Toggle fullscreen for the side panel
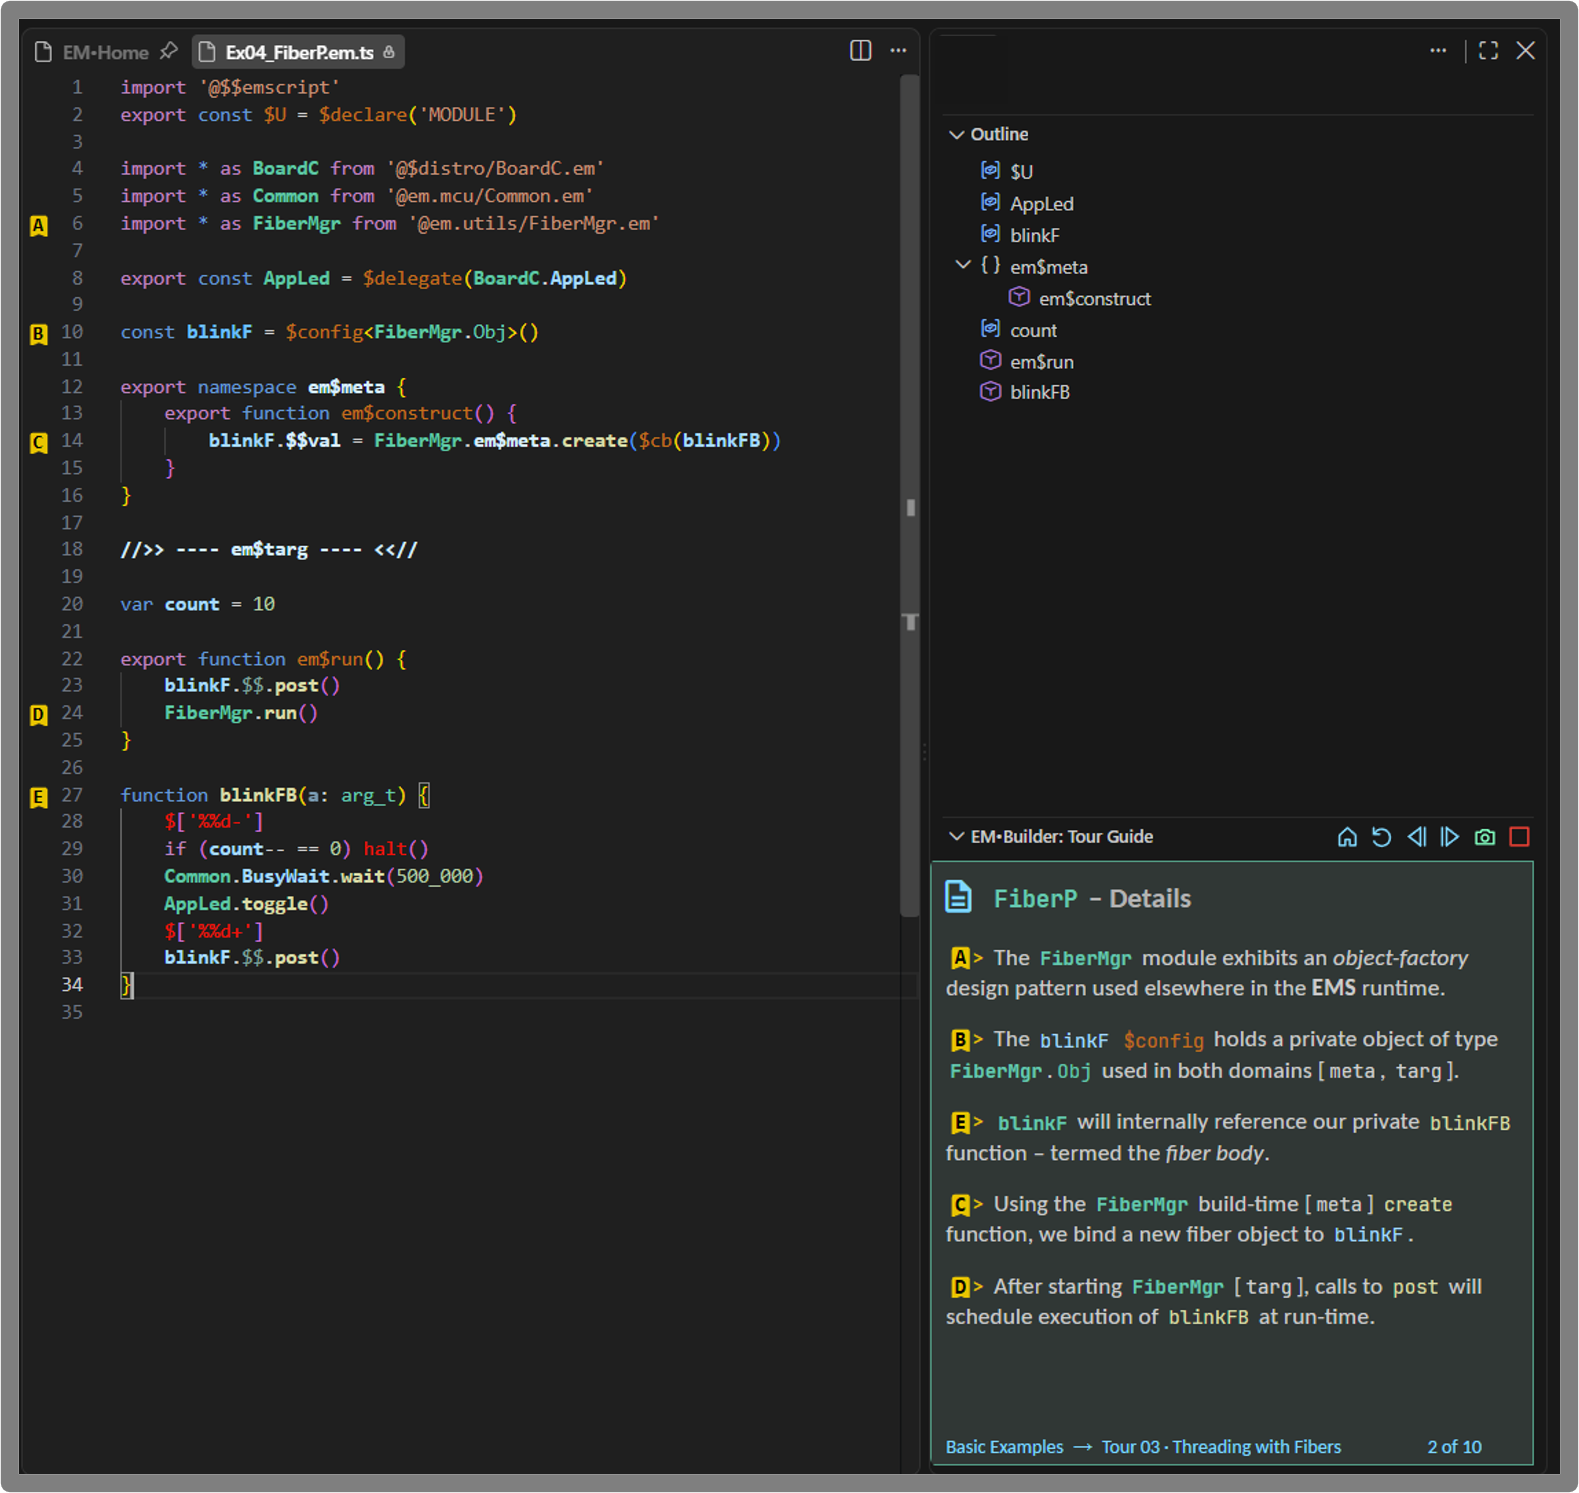 (x=1488, y=50)
